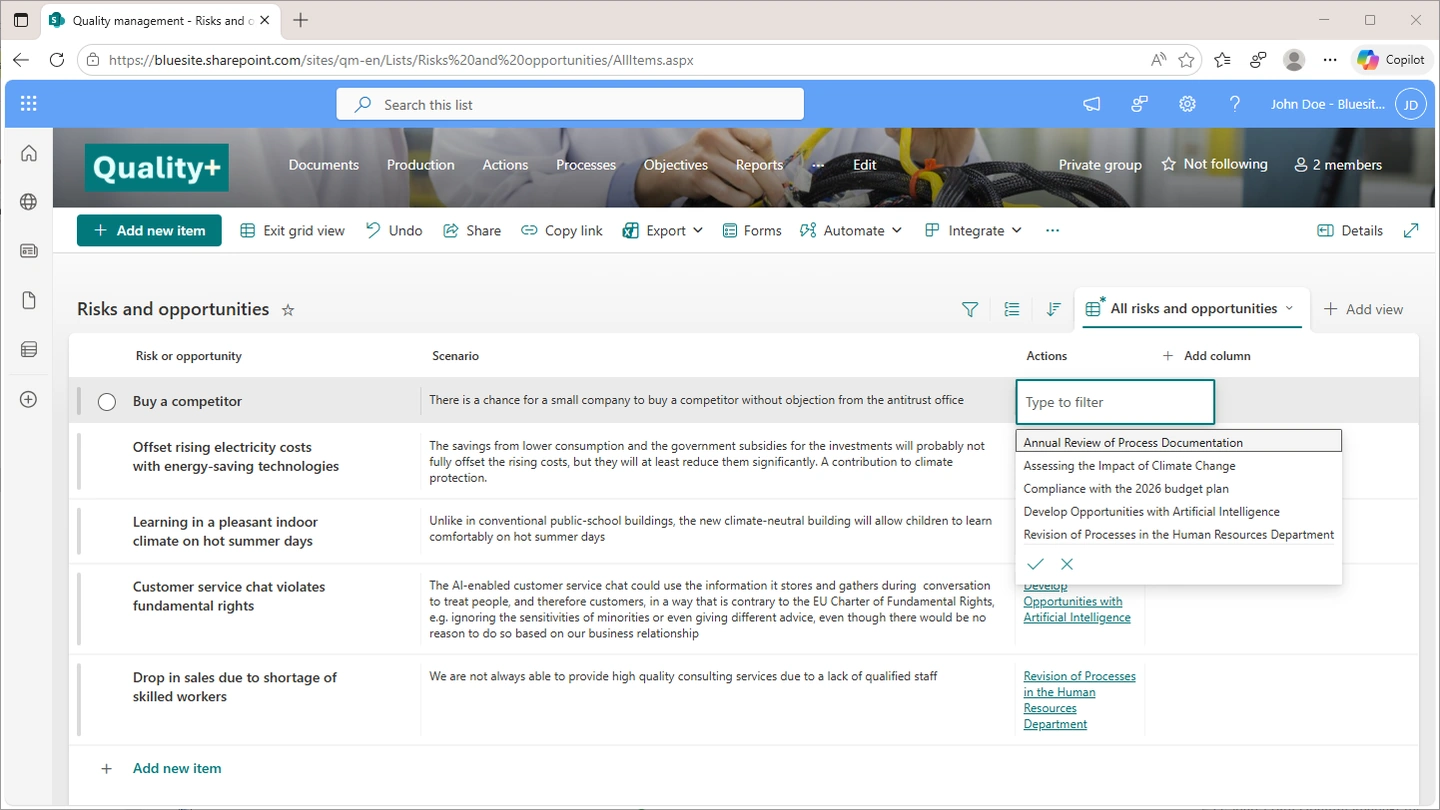Open the settings gear in header
This screenshot has height=810, width=1440.
click(1187, 104)
